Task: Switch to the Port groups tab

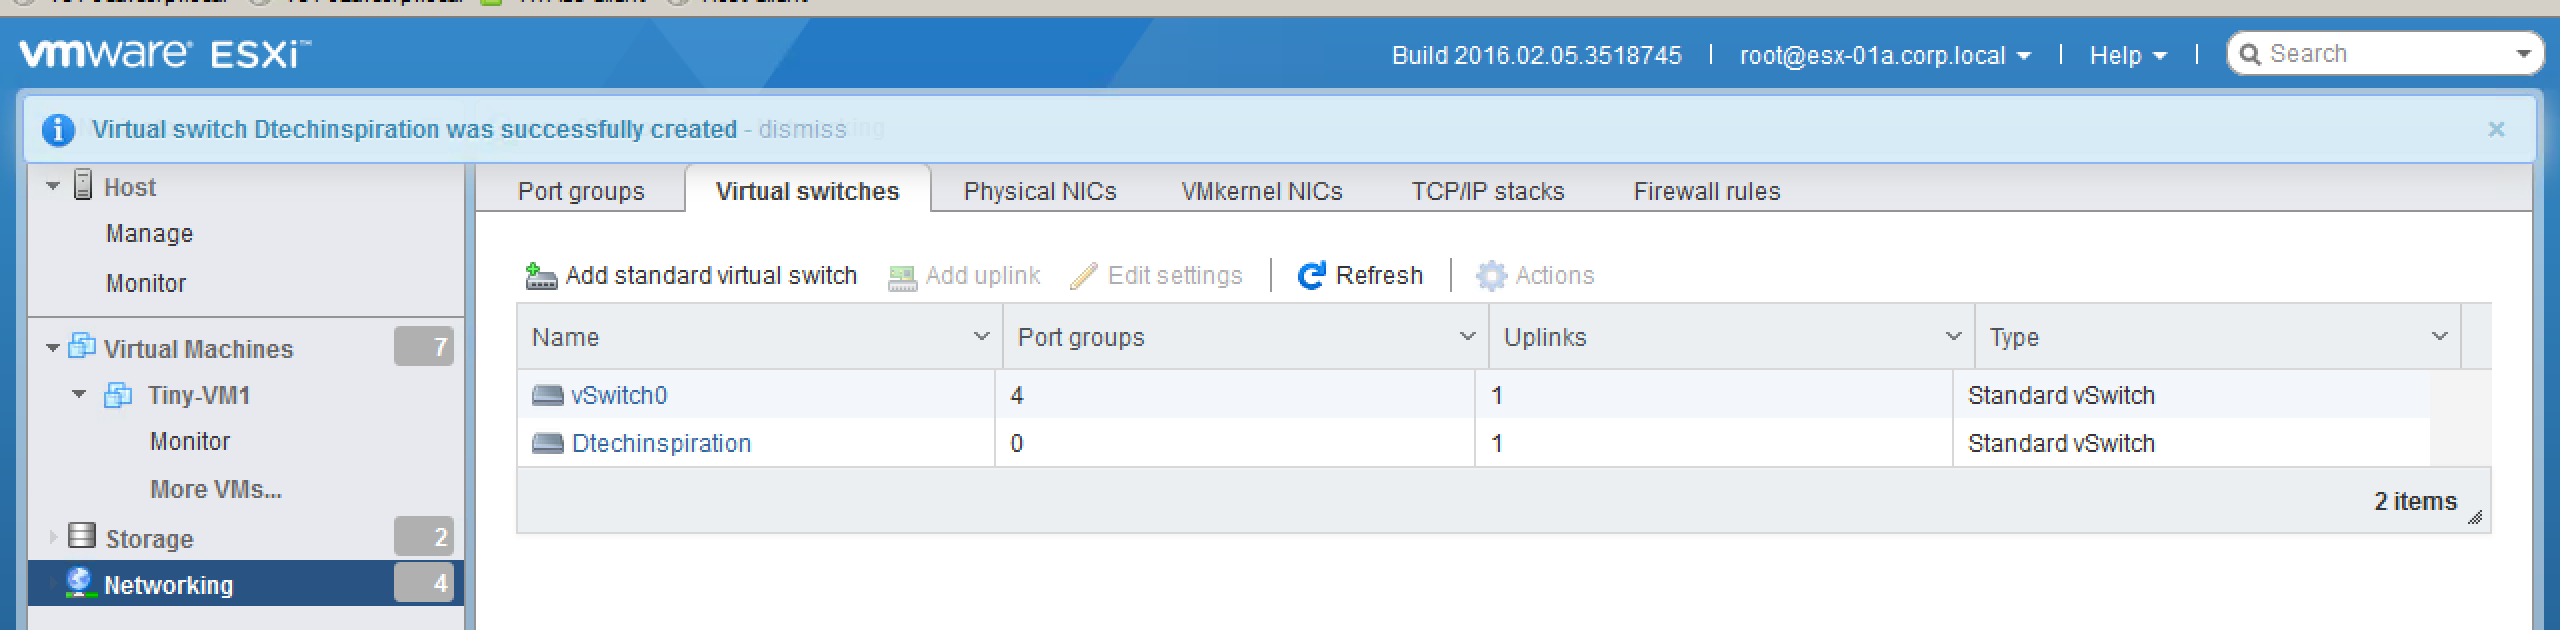Action: [x=581, y=191]
